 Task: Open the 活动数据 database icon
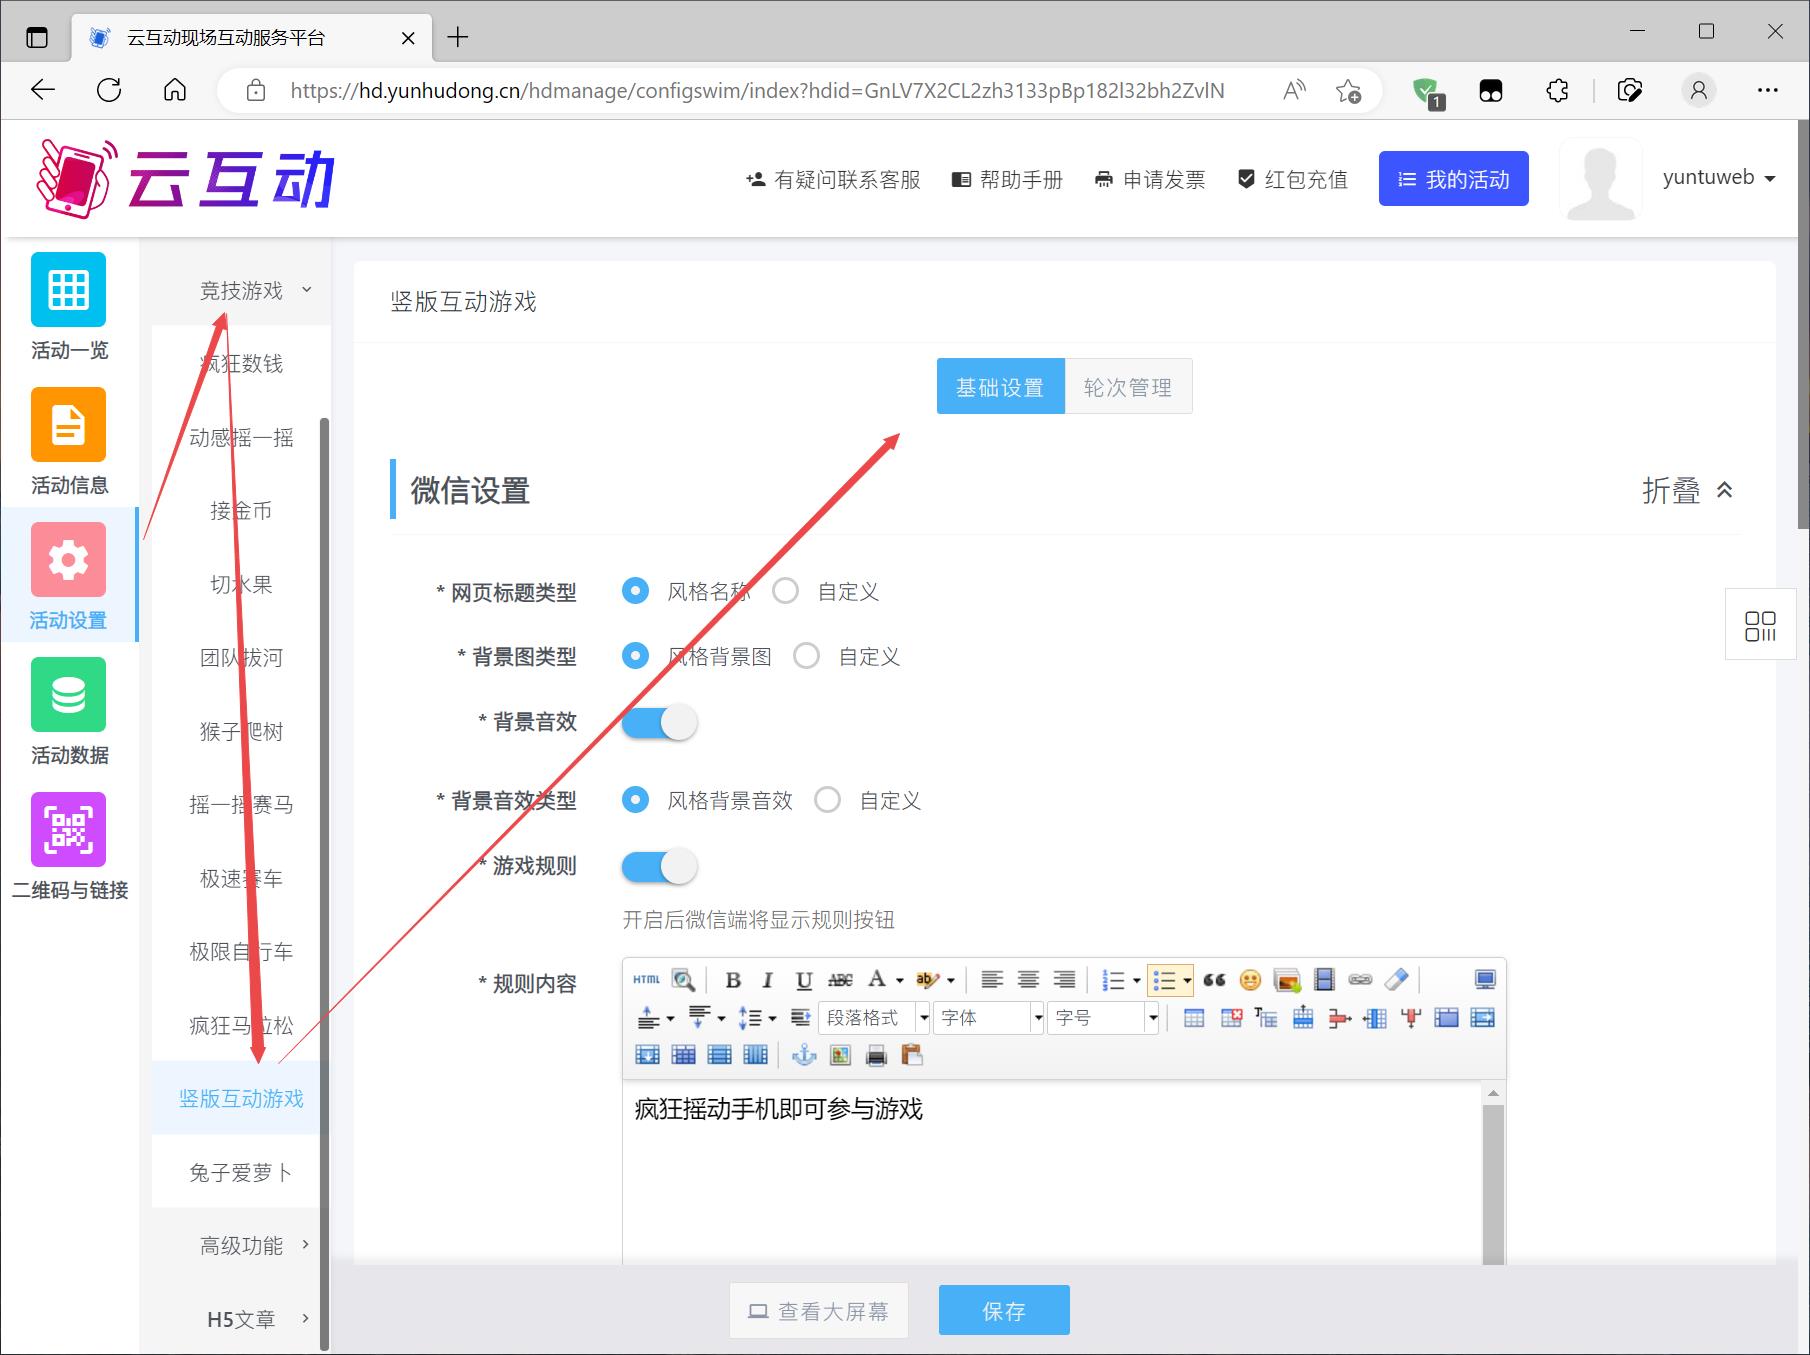[x=68, y=694]
